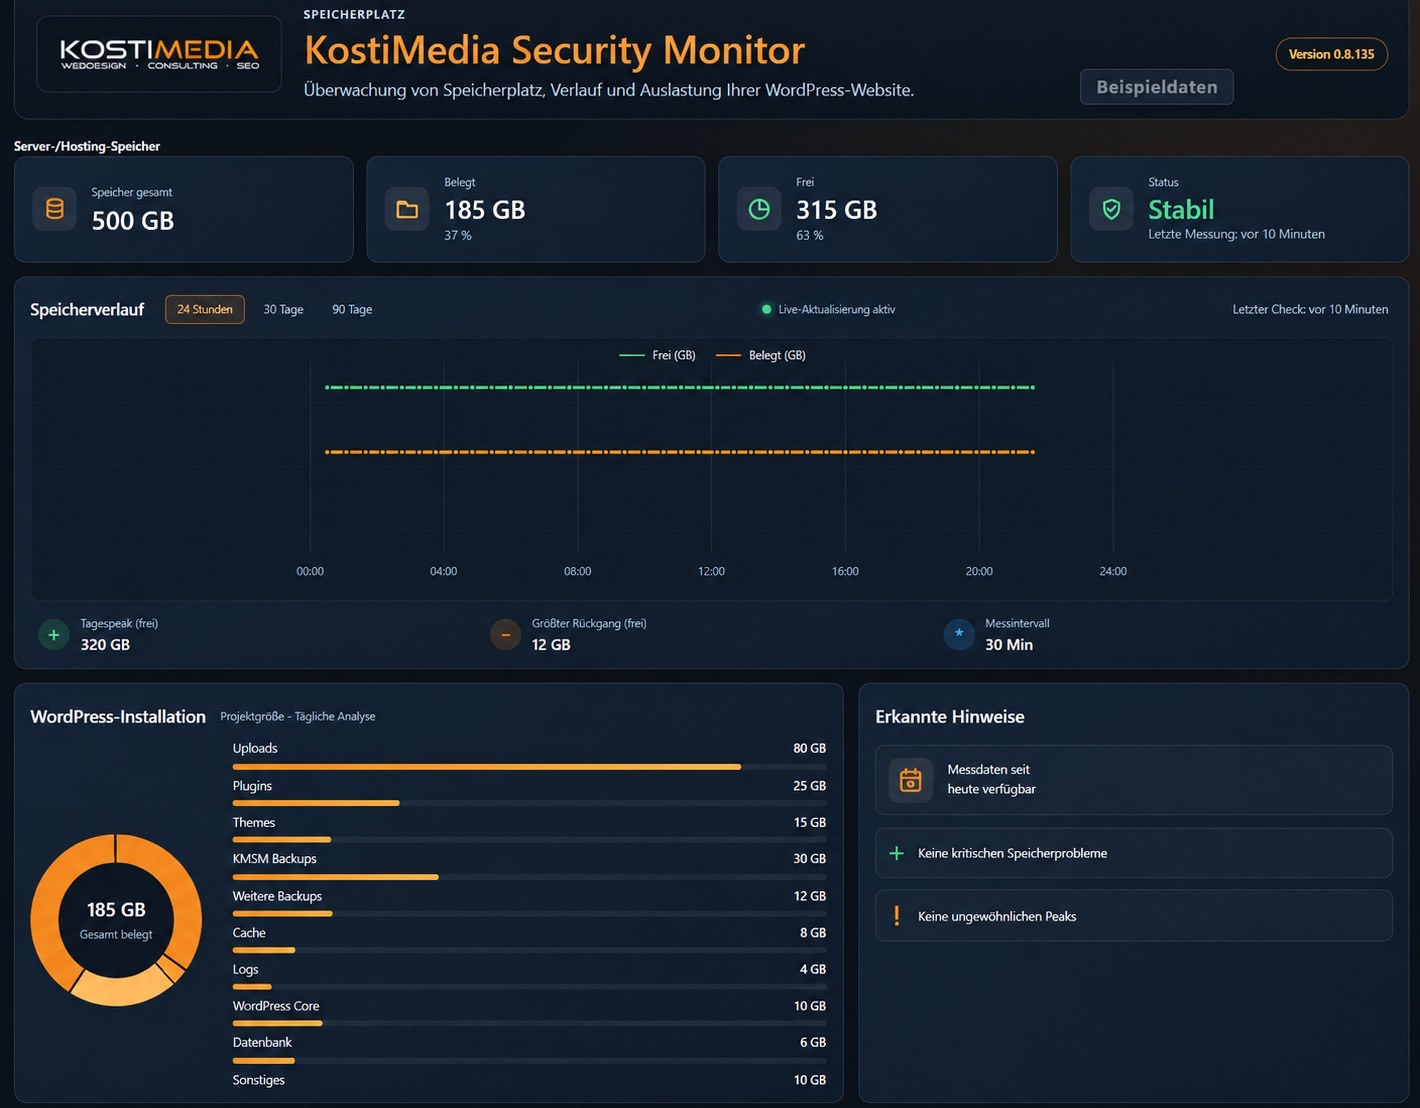
Task: Click the Sonstiges row label
Action: point(259,1080)
